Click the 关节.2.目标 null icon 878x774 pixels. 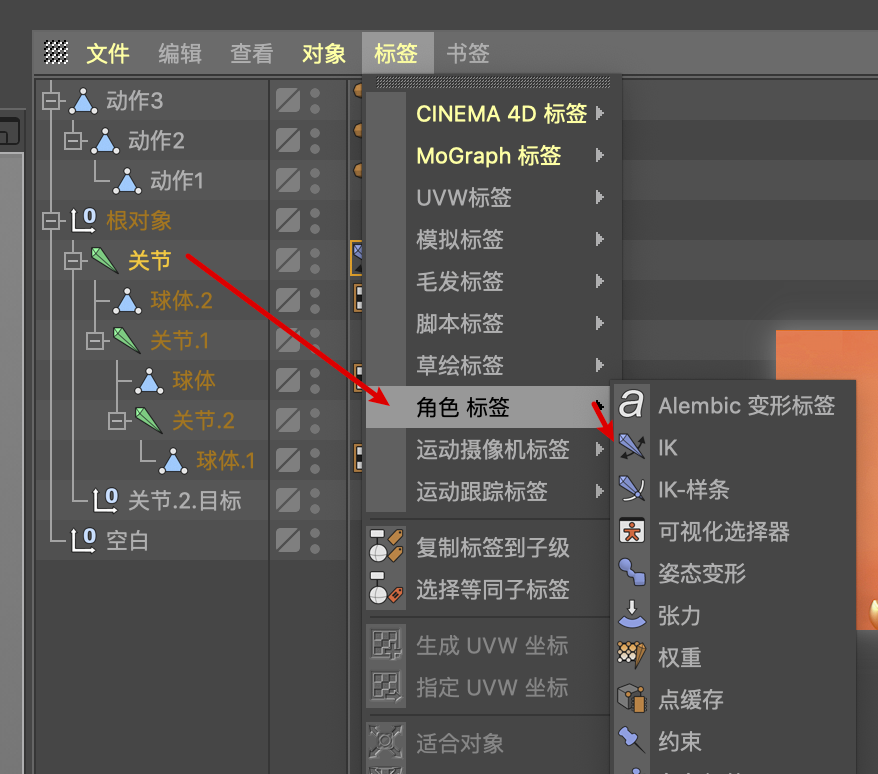pyautogui.click(x=105, y=501)
